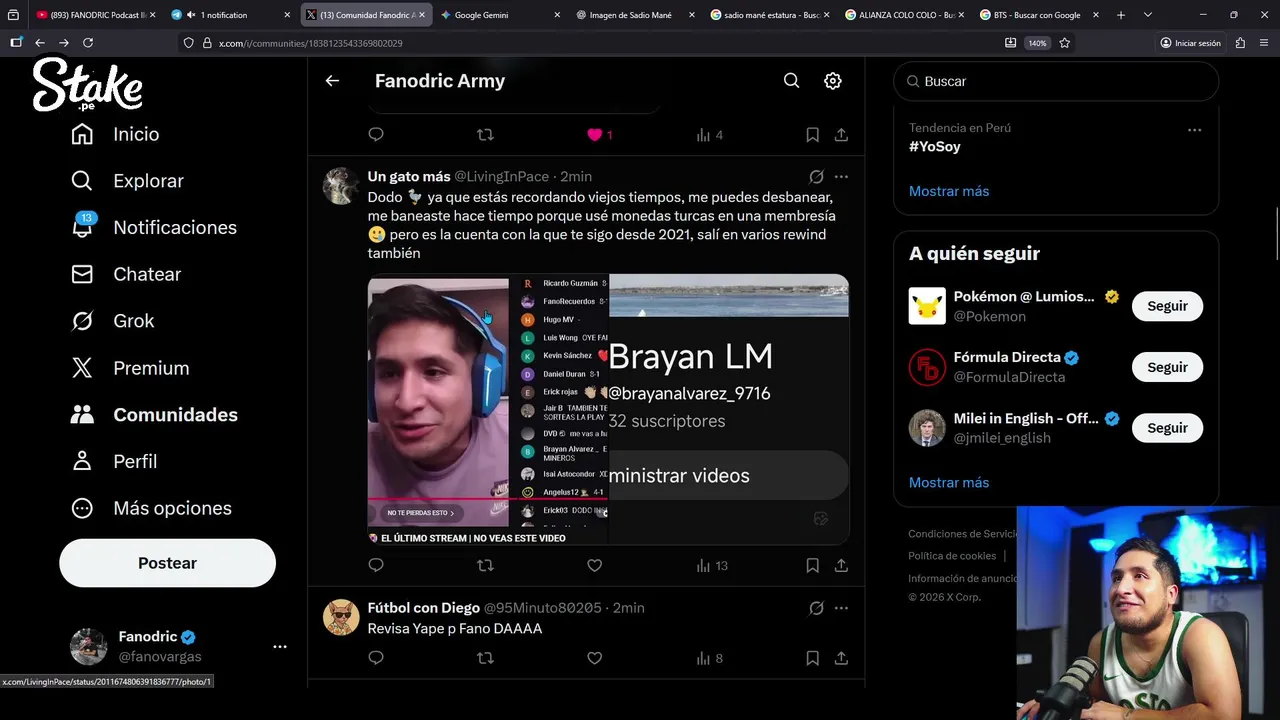Click Mostrar más under A quién seguir
The image size is (1280, 720).
(x=949, y=482)
